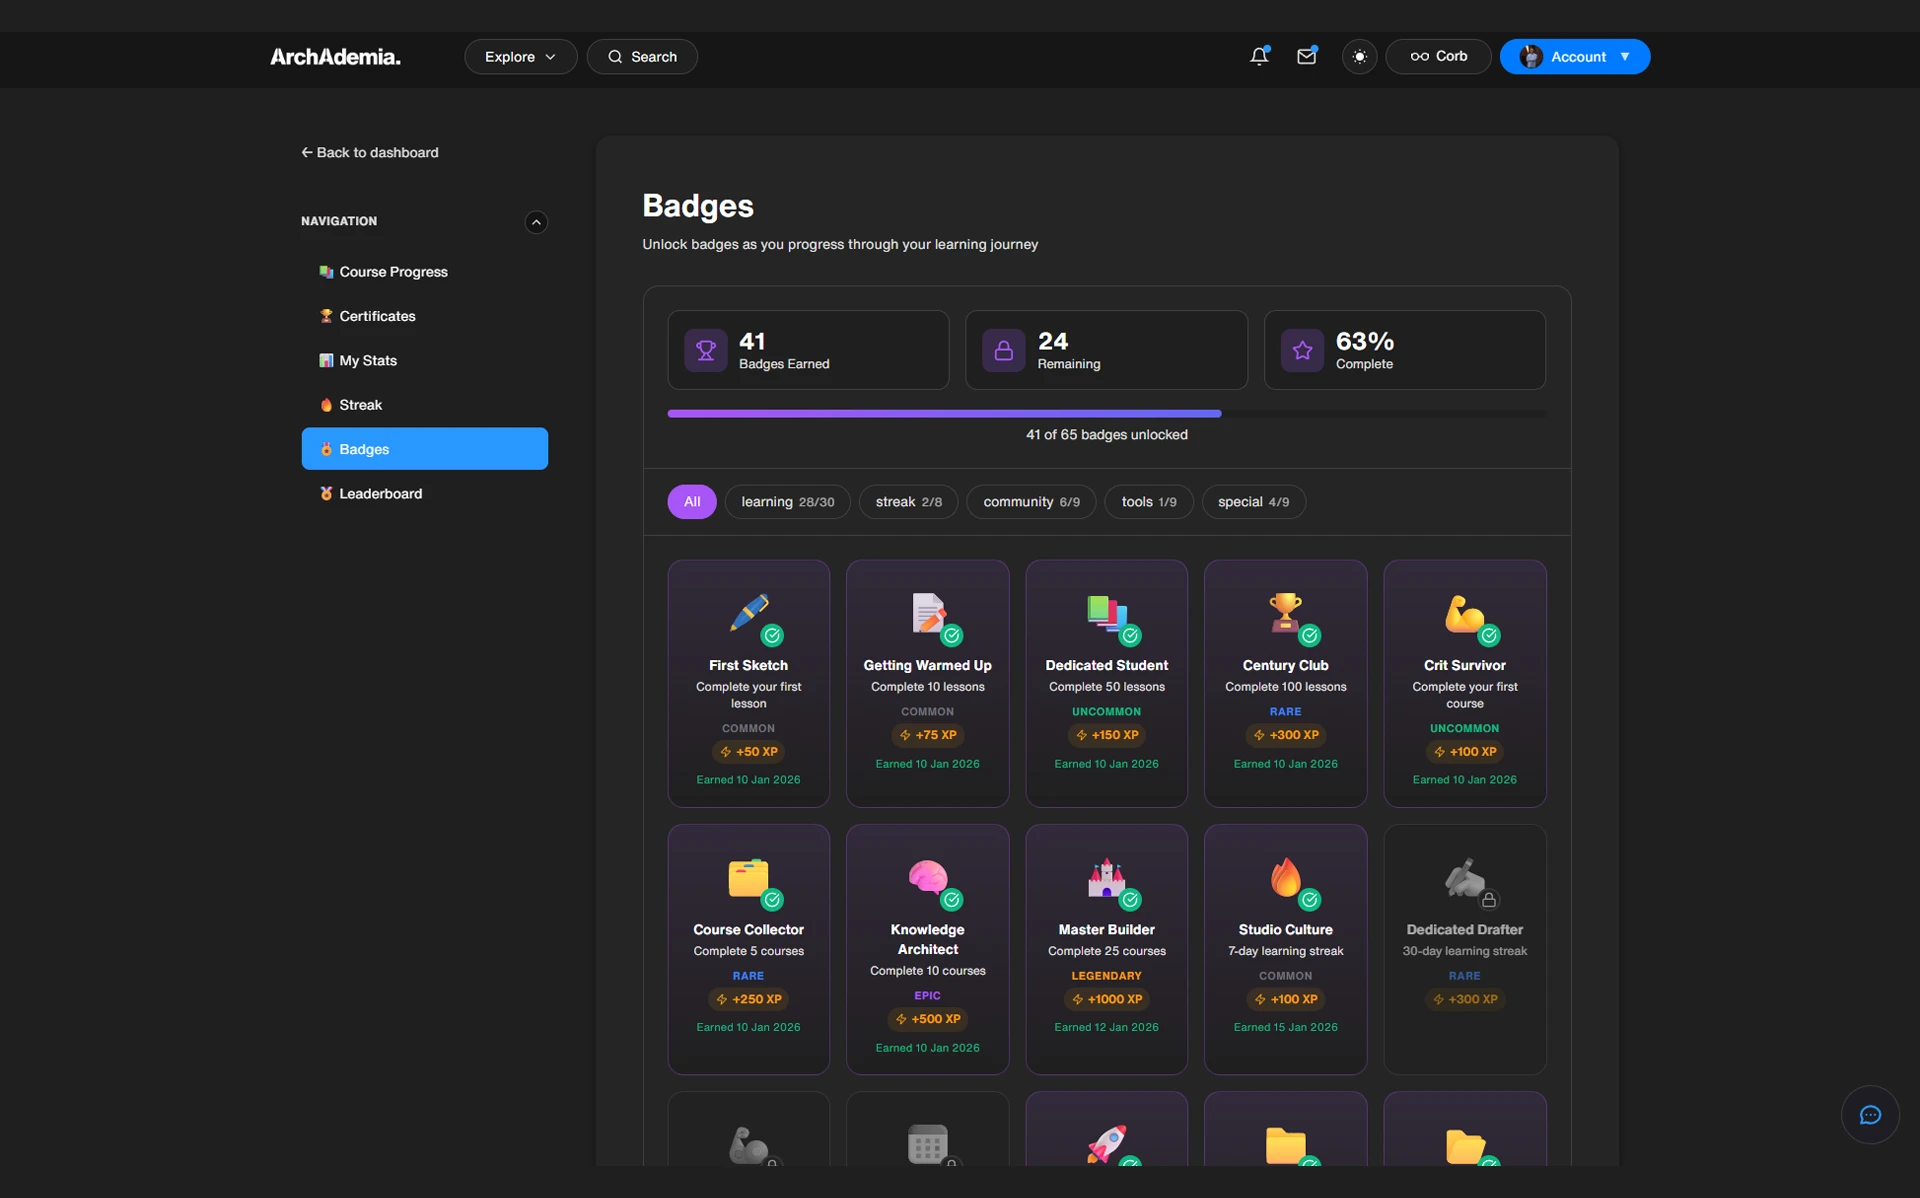Open the chat bubble in bottom corner
This screenshot has height=1198, width=1920.
point(1869,1115)
